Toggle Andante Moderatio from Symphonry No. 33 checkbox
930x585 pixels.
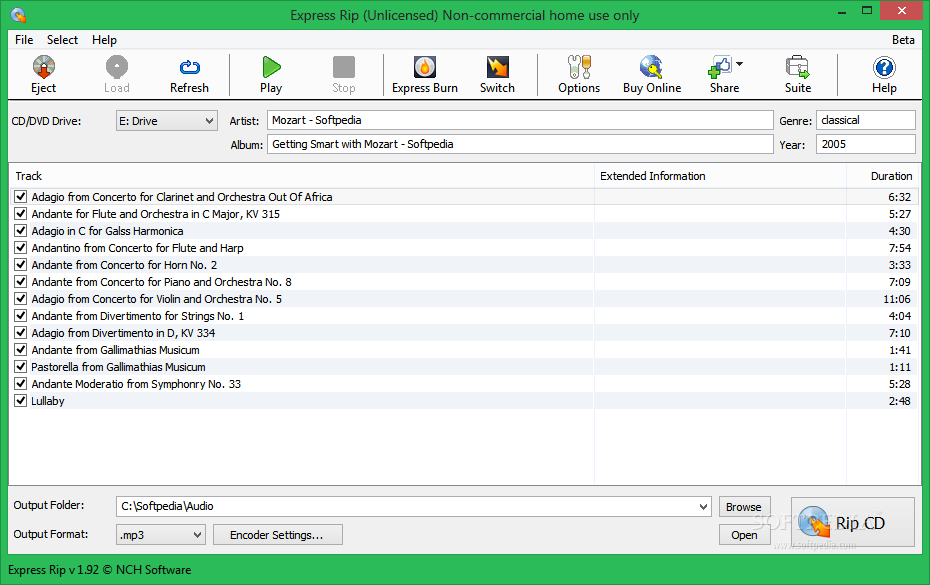click(21, 384)
